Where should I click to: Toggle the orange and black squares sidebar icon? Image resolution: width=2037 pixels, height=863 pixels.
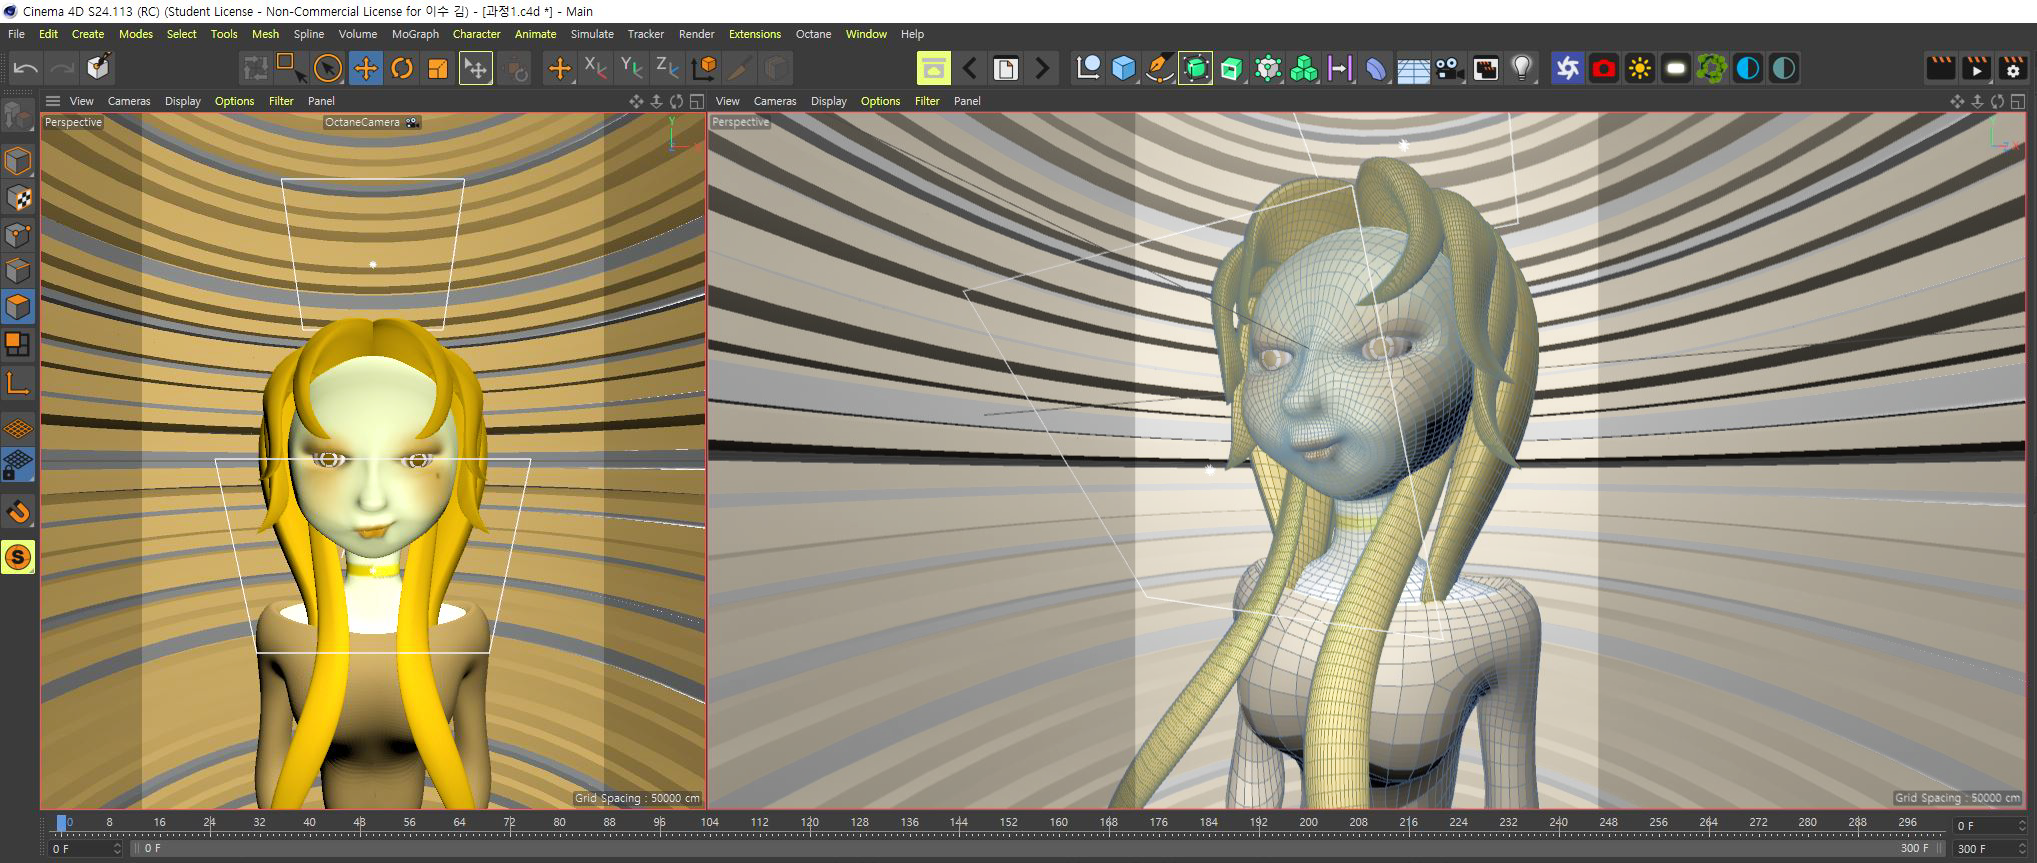[x=18, y=344]
